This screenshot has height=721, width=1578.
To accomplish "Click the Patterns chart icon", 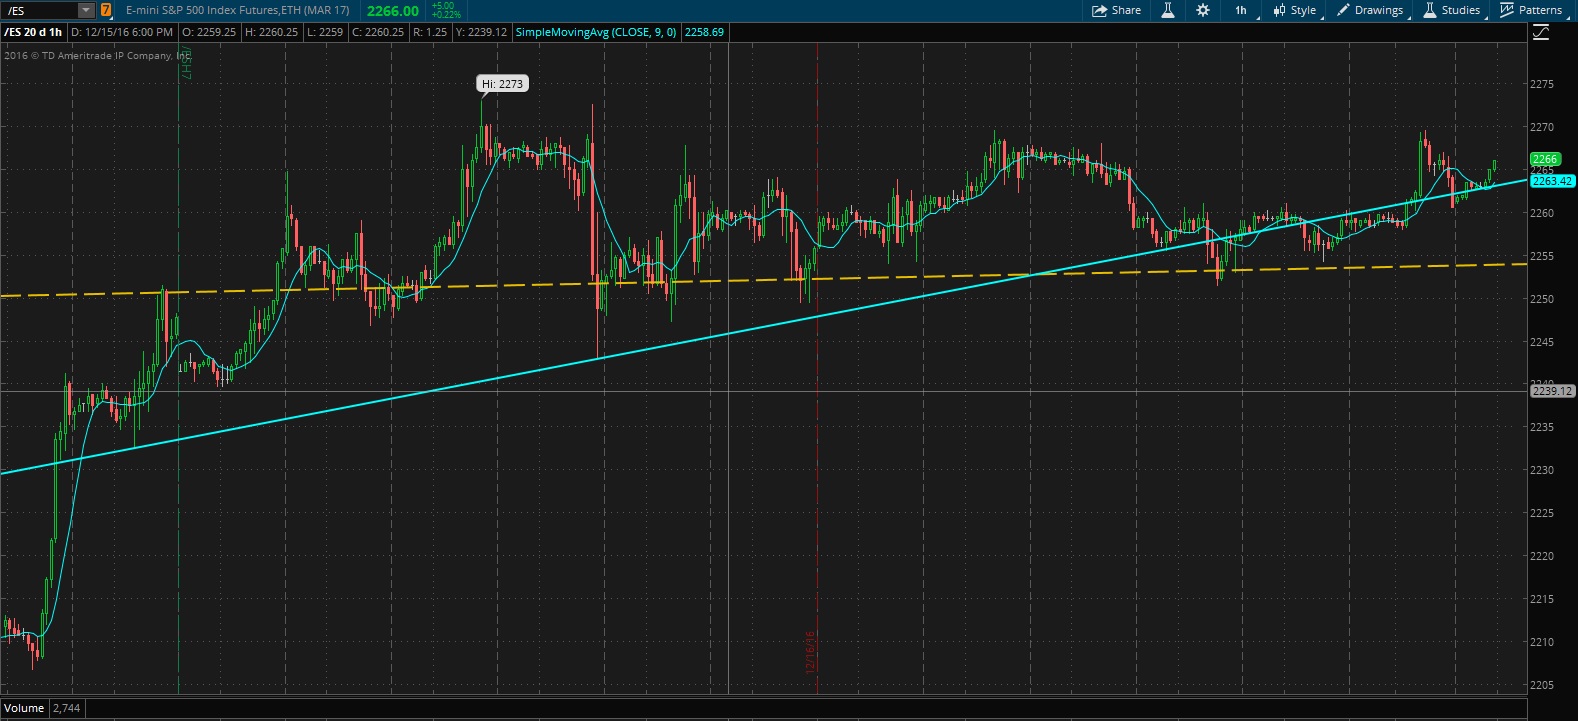I will [x=1506, y=10].
